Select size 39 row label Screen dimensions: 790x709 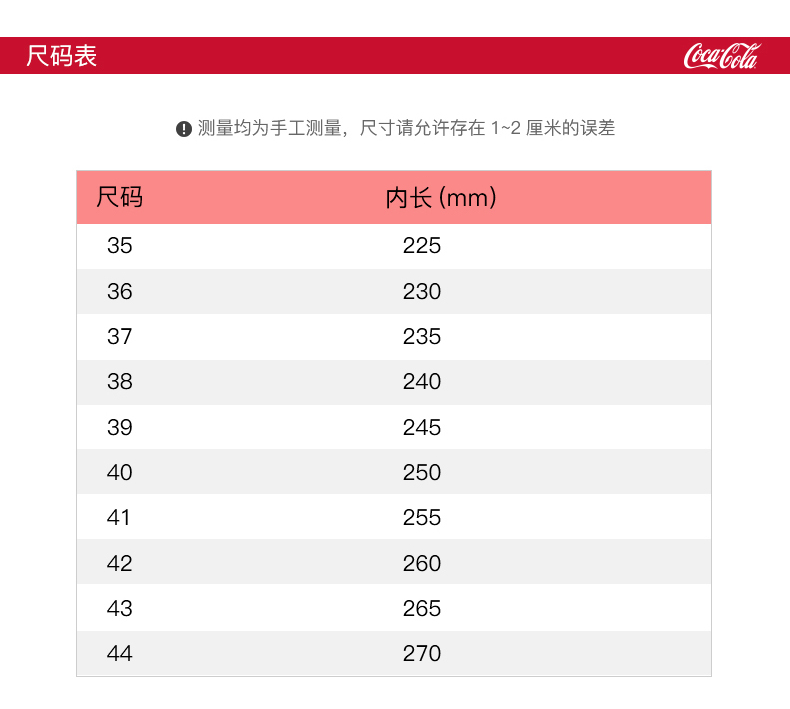(x=120, y=428)
